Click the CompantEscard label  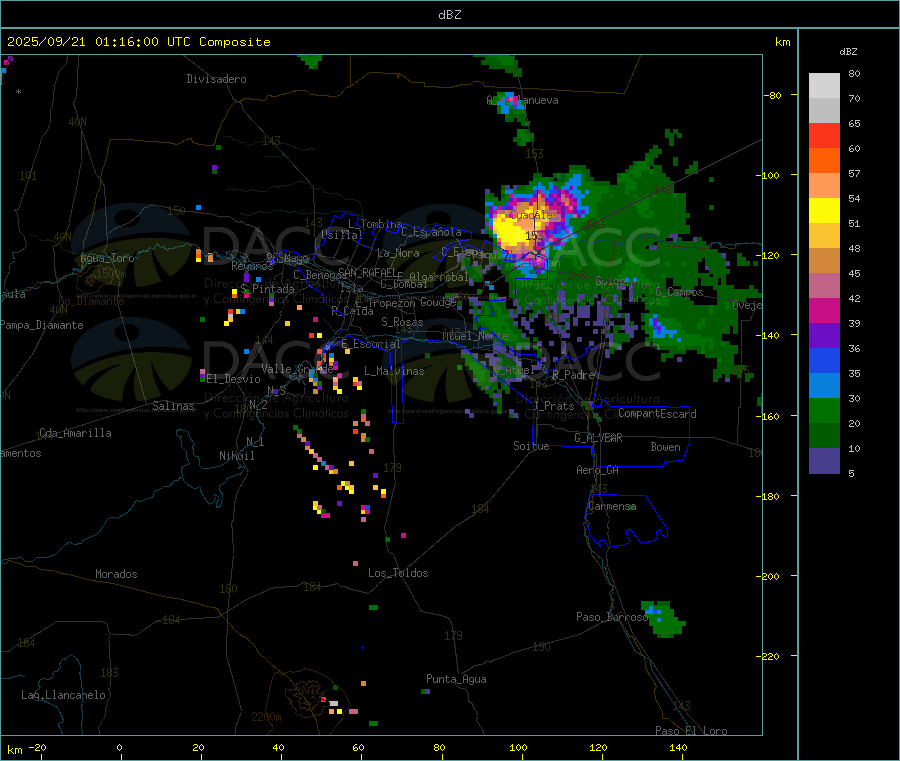(657, 414)
